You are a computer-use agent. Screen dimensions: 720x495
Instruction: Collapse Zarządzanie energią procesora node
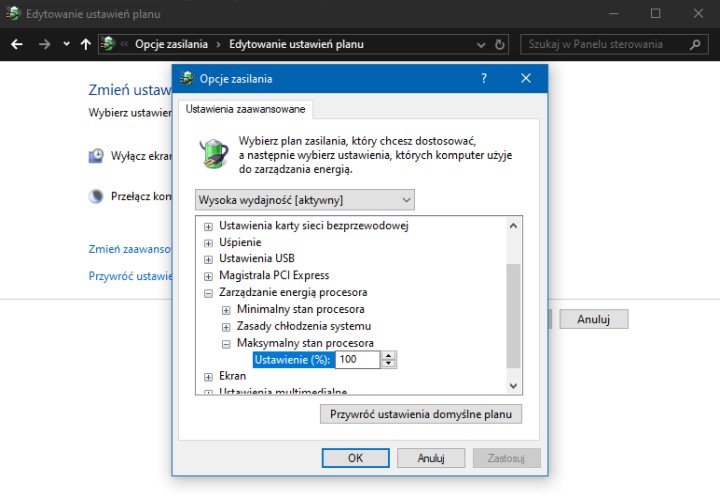point(209,293)
